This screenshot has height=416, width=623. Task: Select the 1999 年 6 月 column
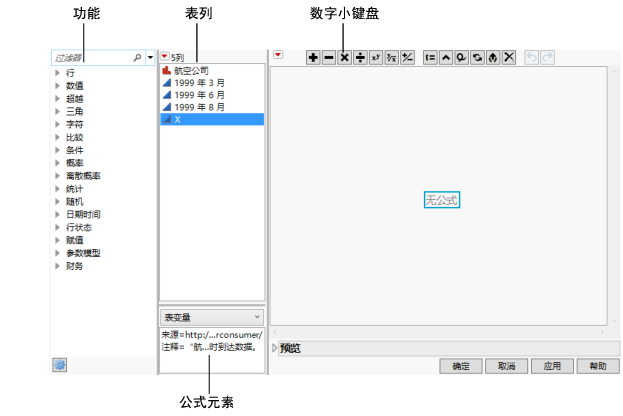click(x=212, y=95)
